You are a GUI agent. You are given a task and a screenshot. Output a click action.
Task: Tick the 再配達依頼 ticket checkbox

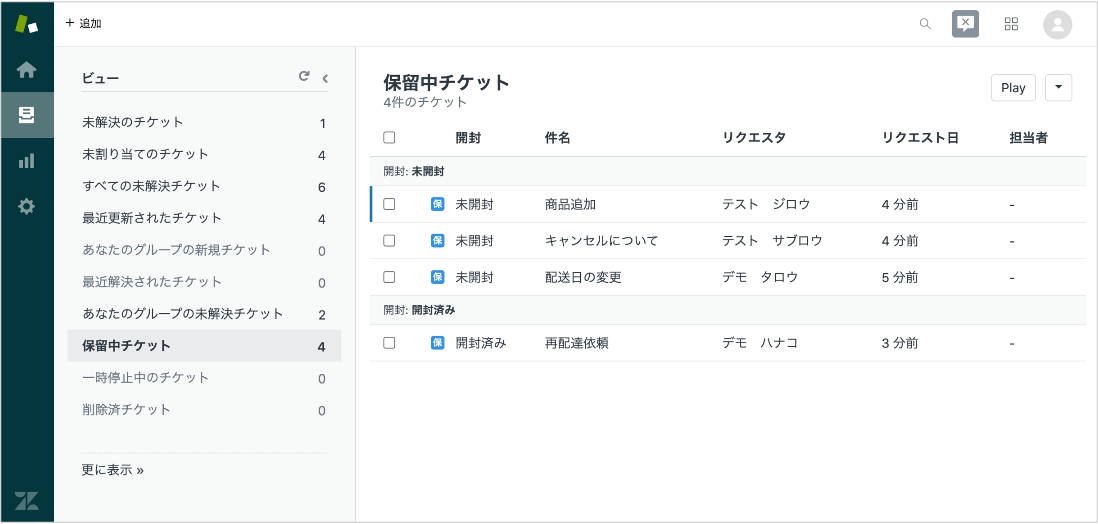tap(389, 343)
